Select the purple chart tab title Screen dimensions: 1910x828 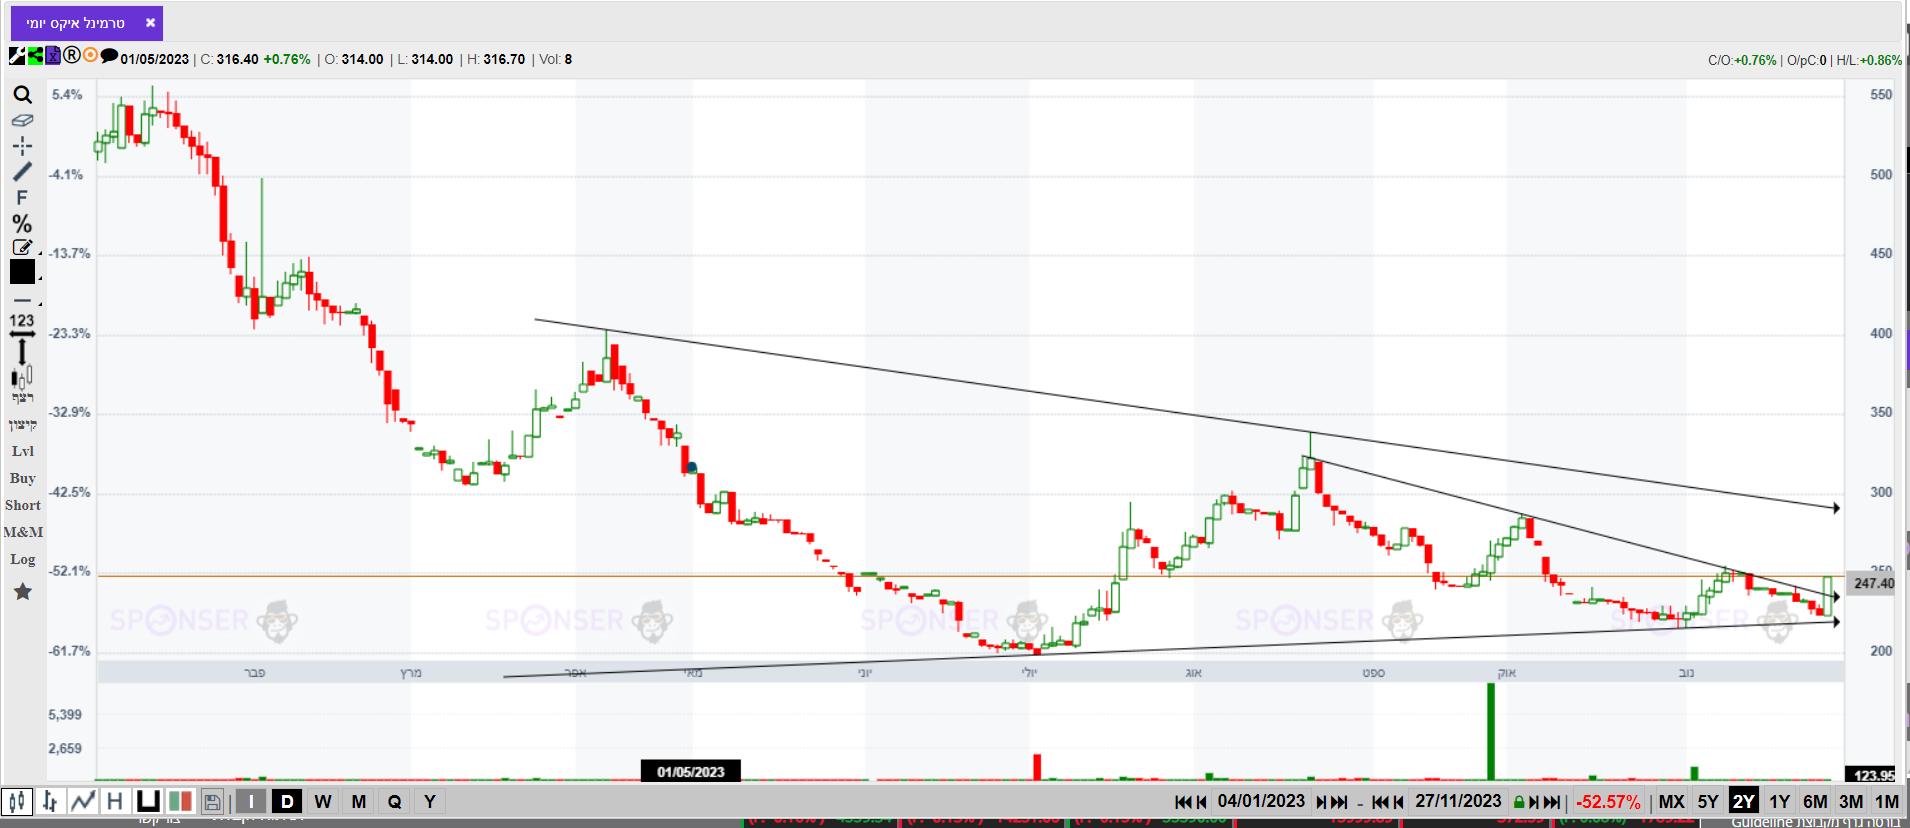point(76,23)
